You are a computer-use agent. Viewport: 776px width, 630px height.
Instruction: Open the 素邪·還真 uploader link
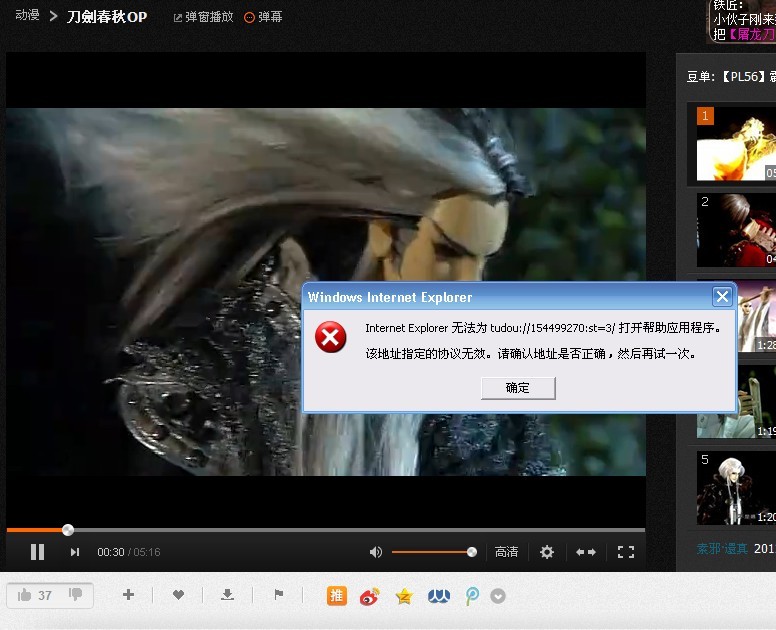722,548
